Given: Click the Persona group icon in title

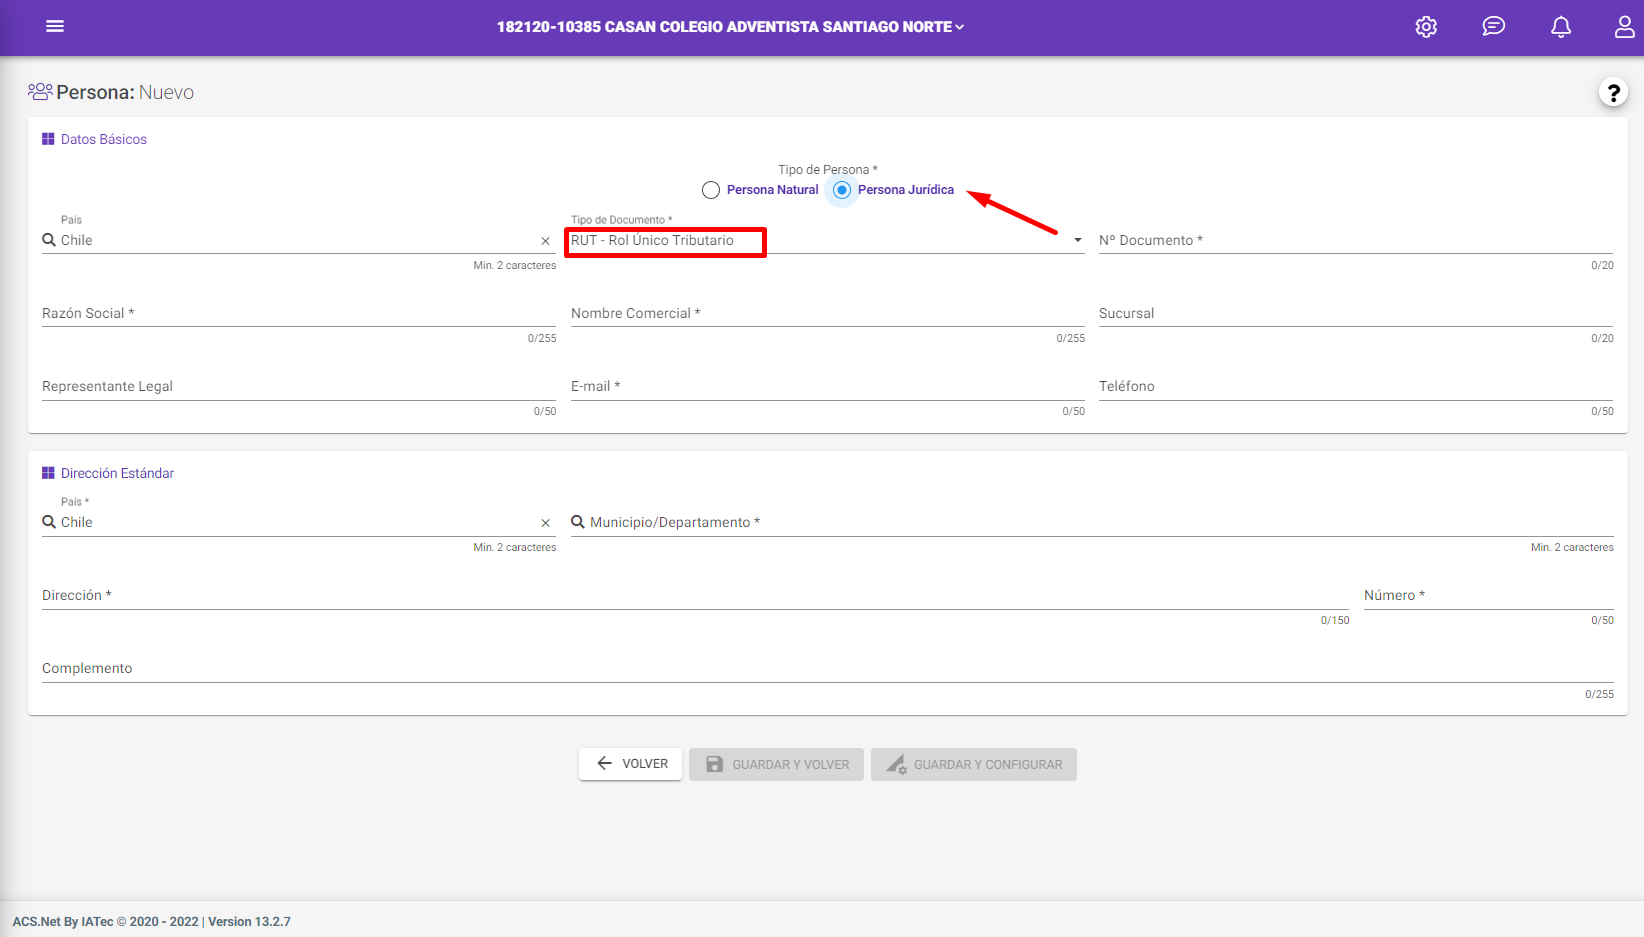Looking at the screenshot, I should click(40, 92).
